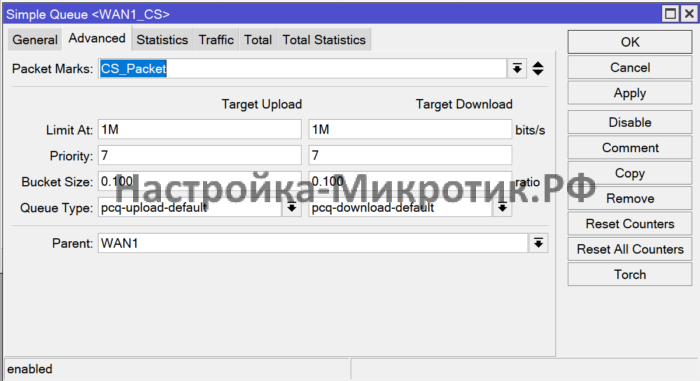The image size is (700, 381).
Task: Click the Cancel button
Action: point(629,67)
